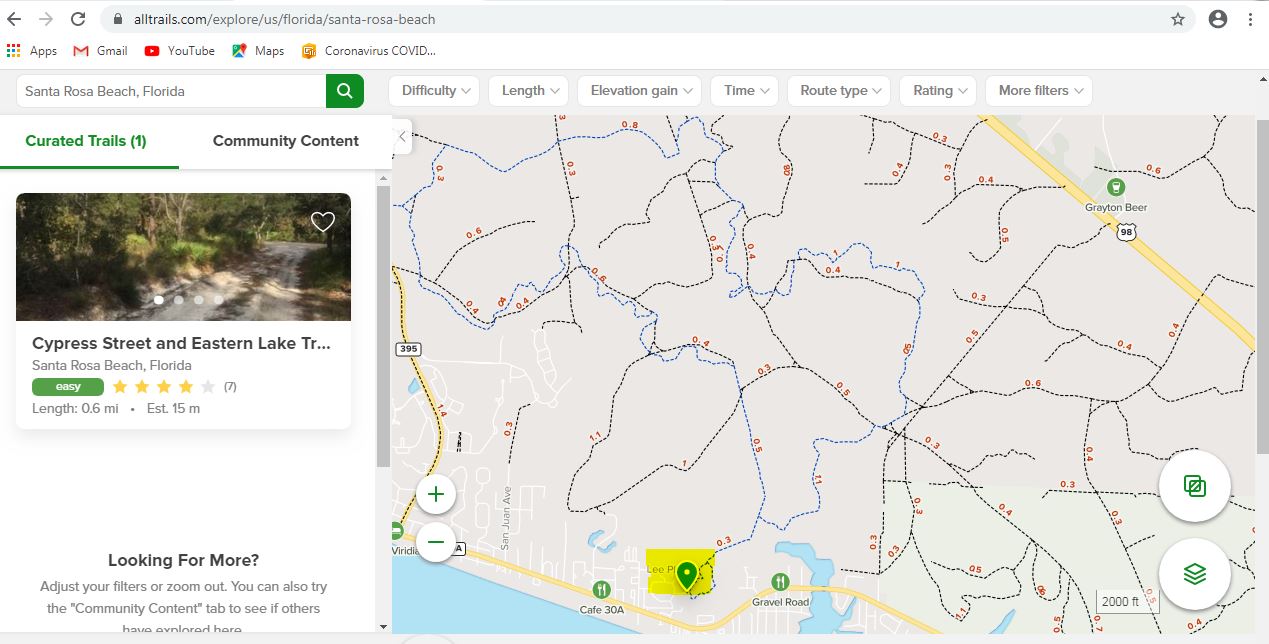Expand the Elevation gain filter
Image resolution: width=1269 pixels, height=644 pixels.
(x=640, y=91)
